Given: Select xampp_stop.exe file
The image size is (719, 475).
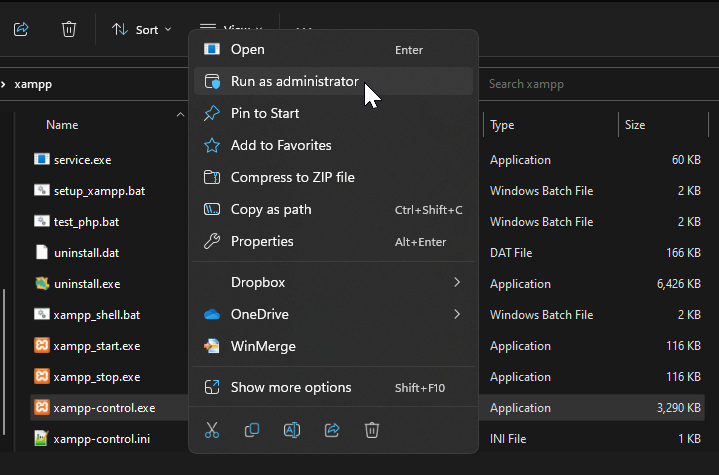Looking at the screenshot, I should (97, 377).
